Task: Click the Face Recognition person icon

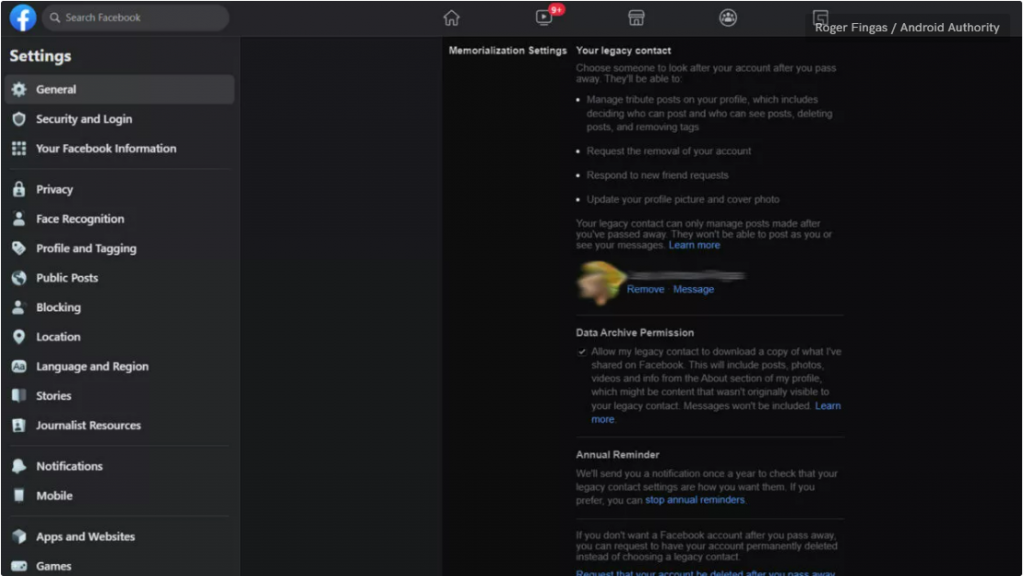Action: [19, 219]
